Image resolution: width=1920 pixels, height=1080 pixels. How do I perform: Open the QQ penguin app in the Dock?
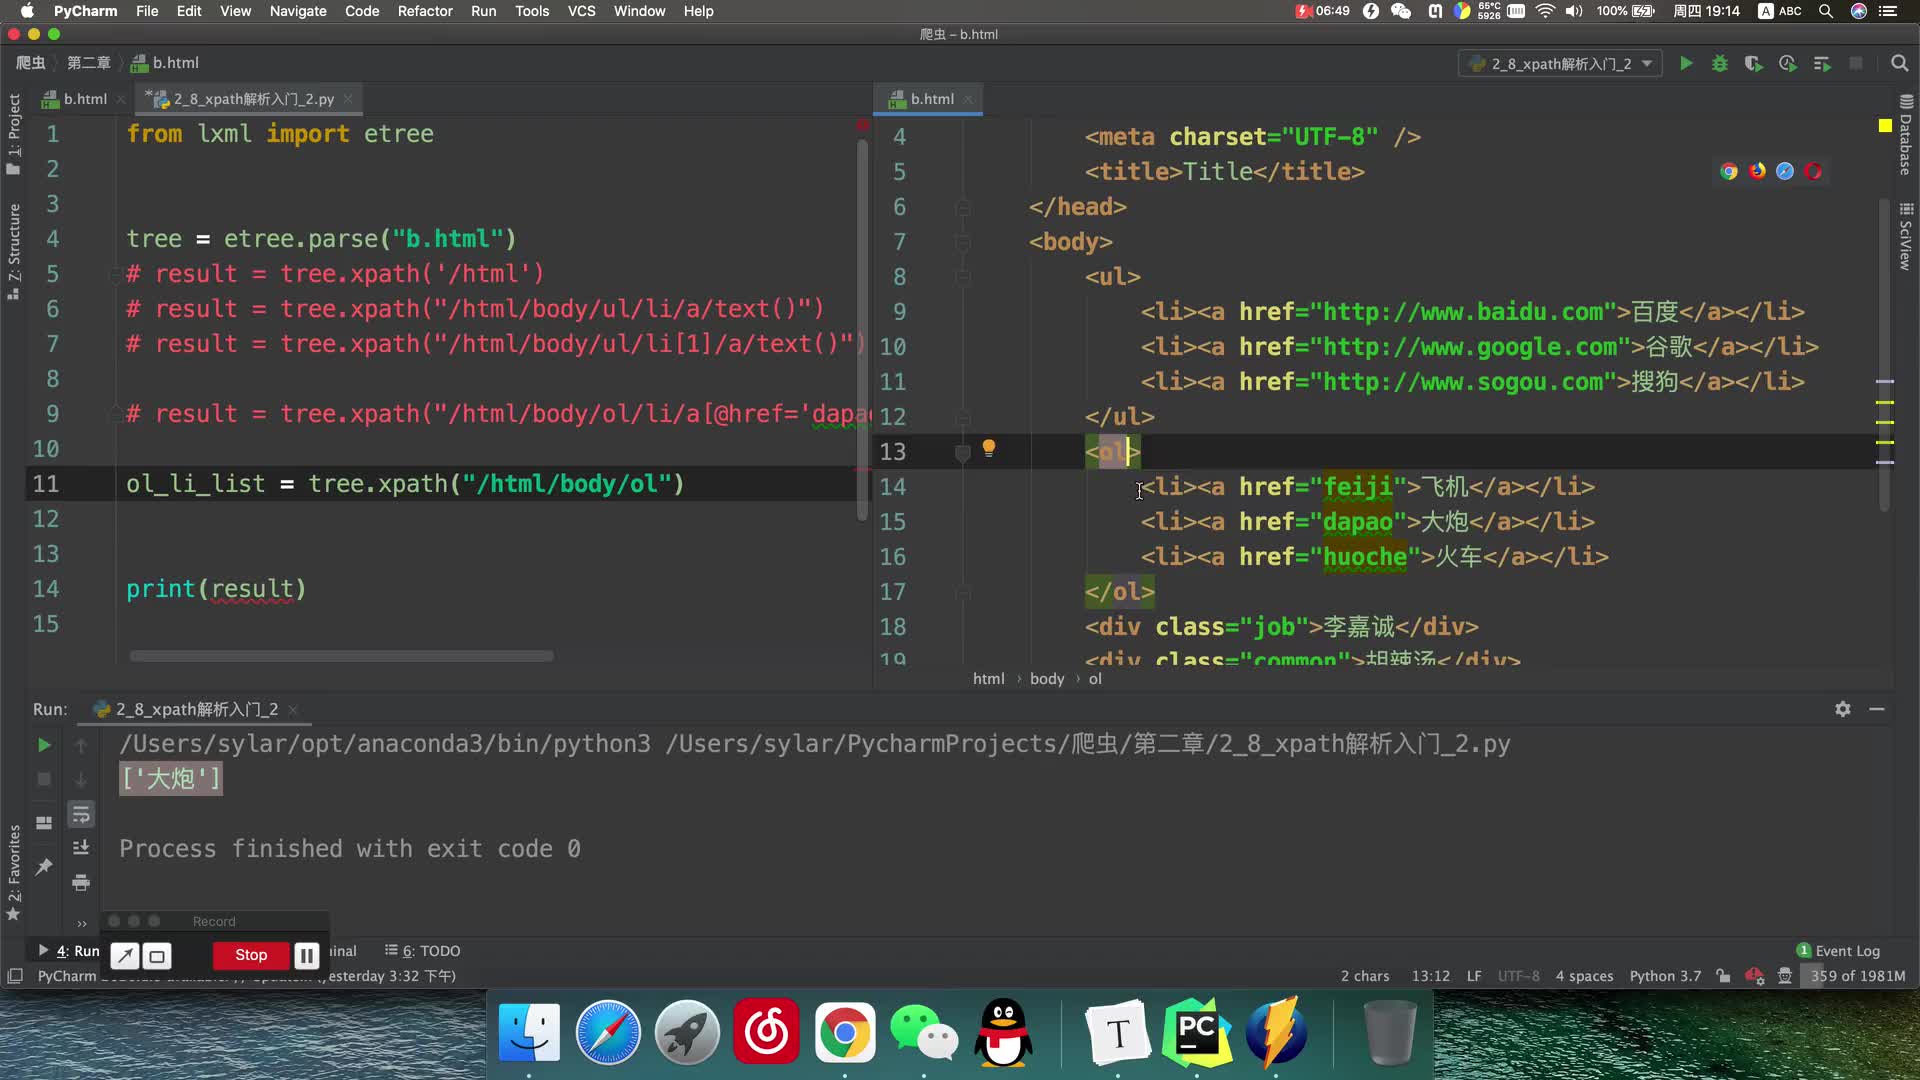[x=1003, y=1033]
